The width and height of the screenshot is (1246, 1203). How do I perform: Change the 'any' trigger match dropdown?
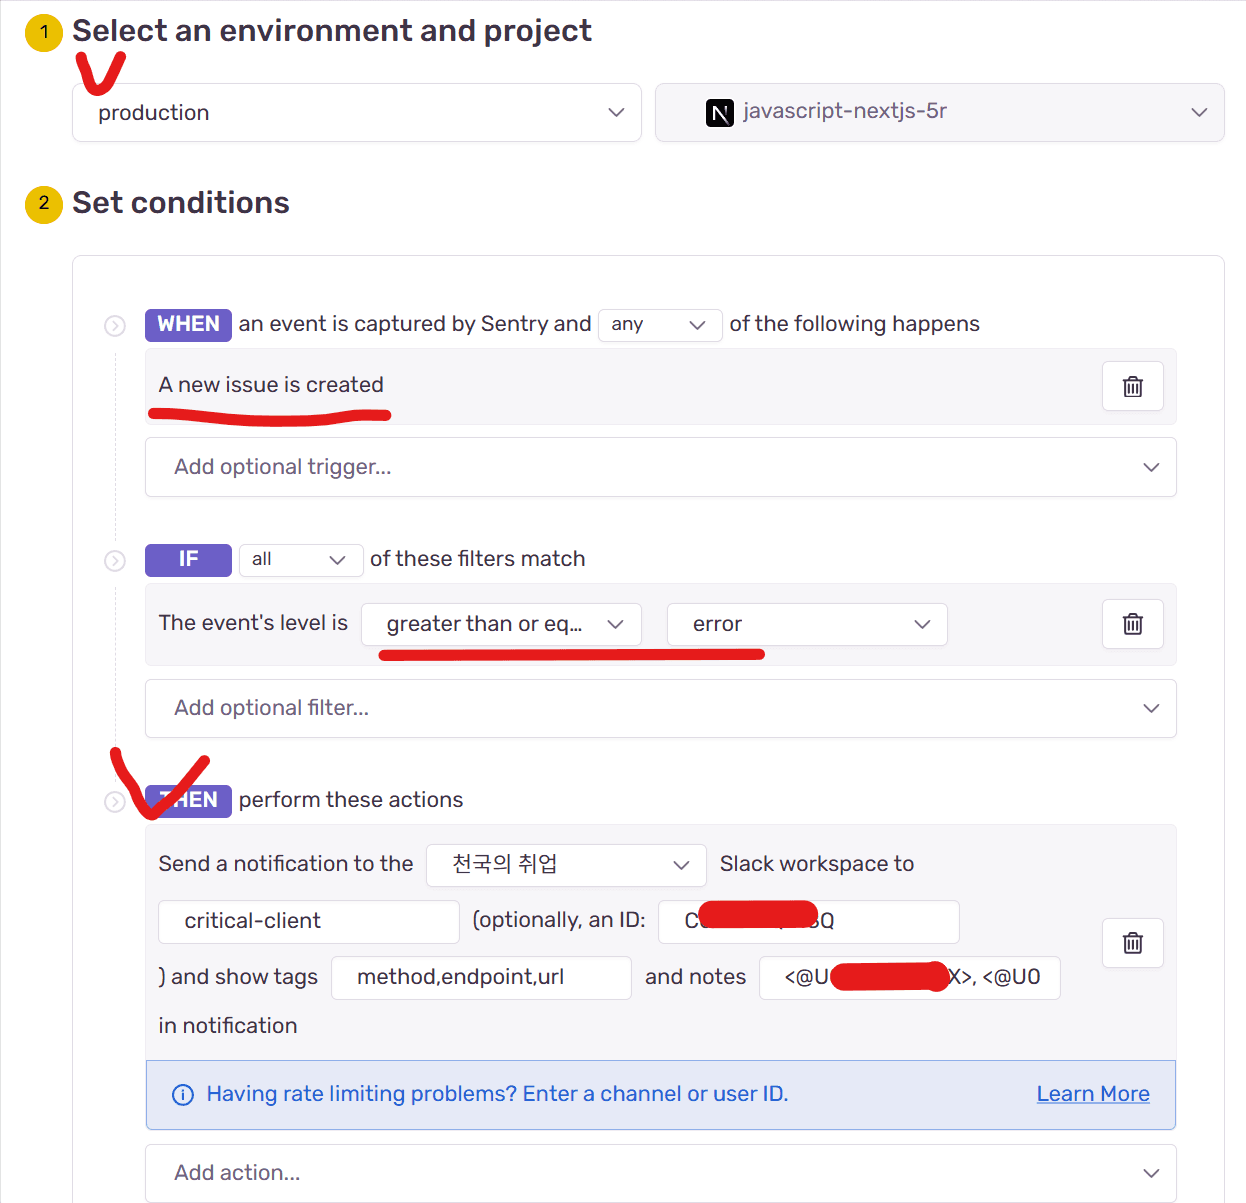[x=659, y=325]
